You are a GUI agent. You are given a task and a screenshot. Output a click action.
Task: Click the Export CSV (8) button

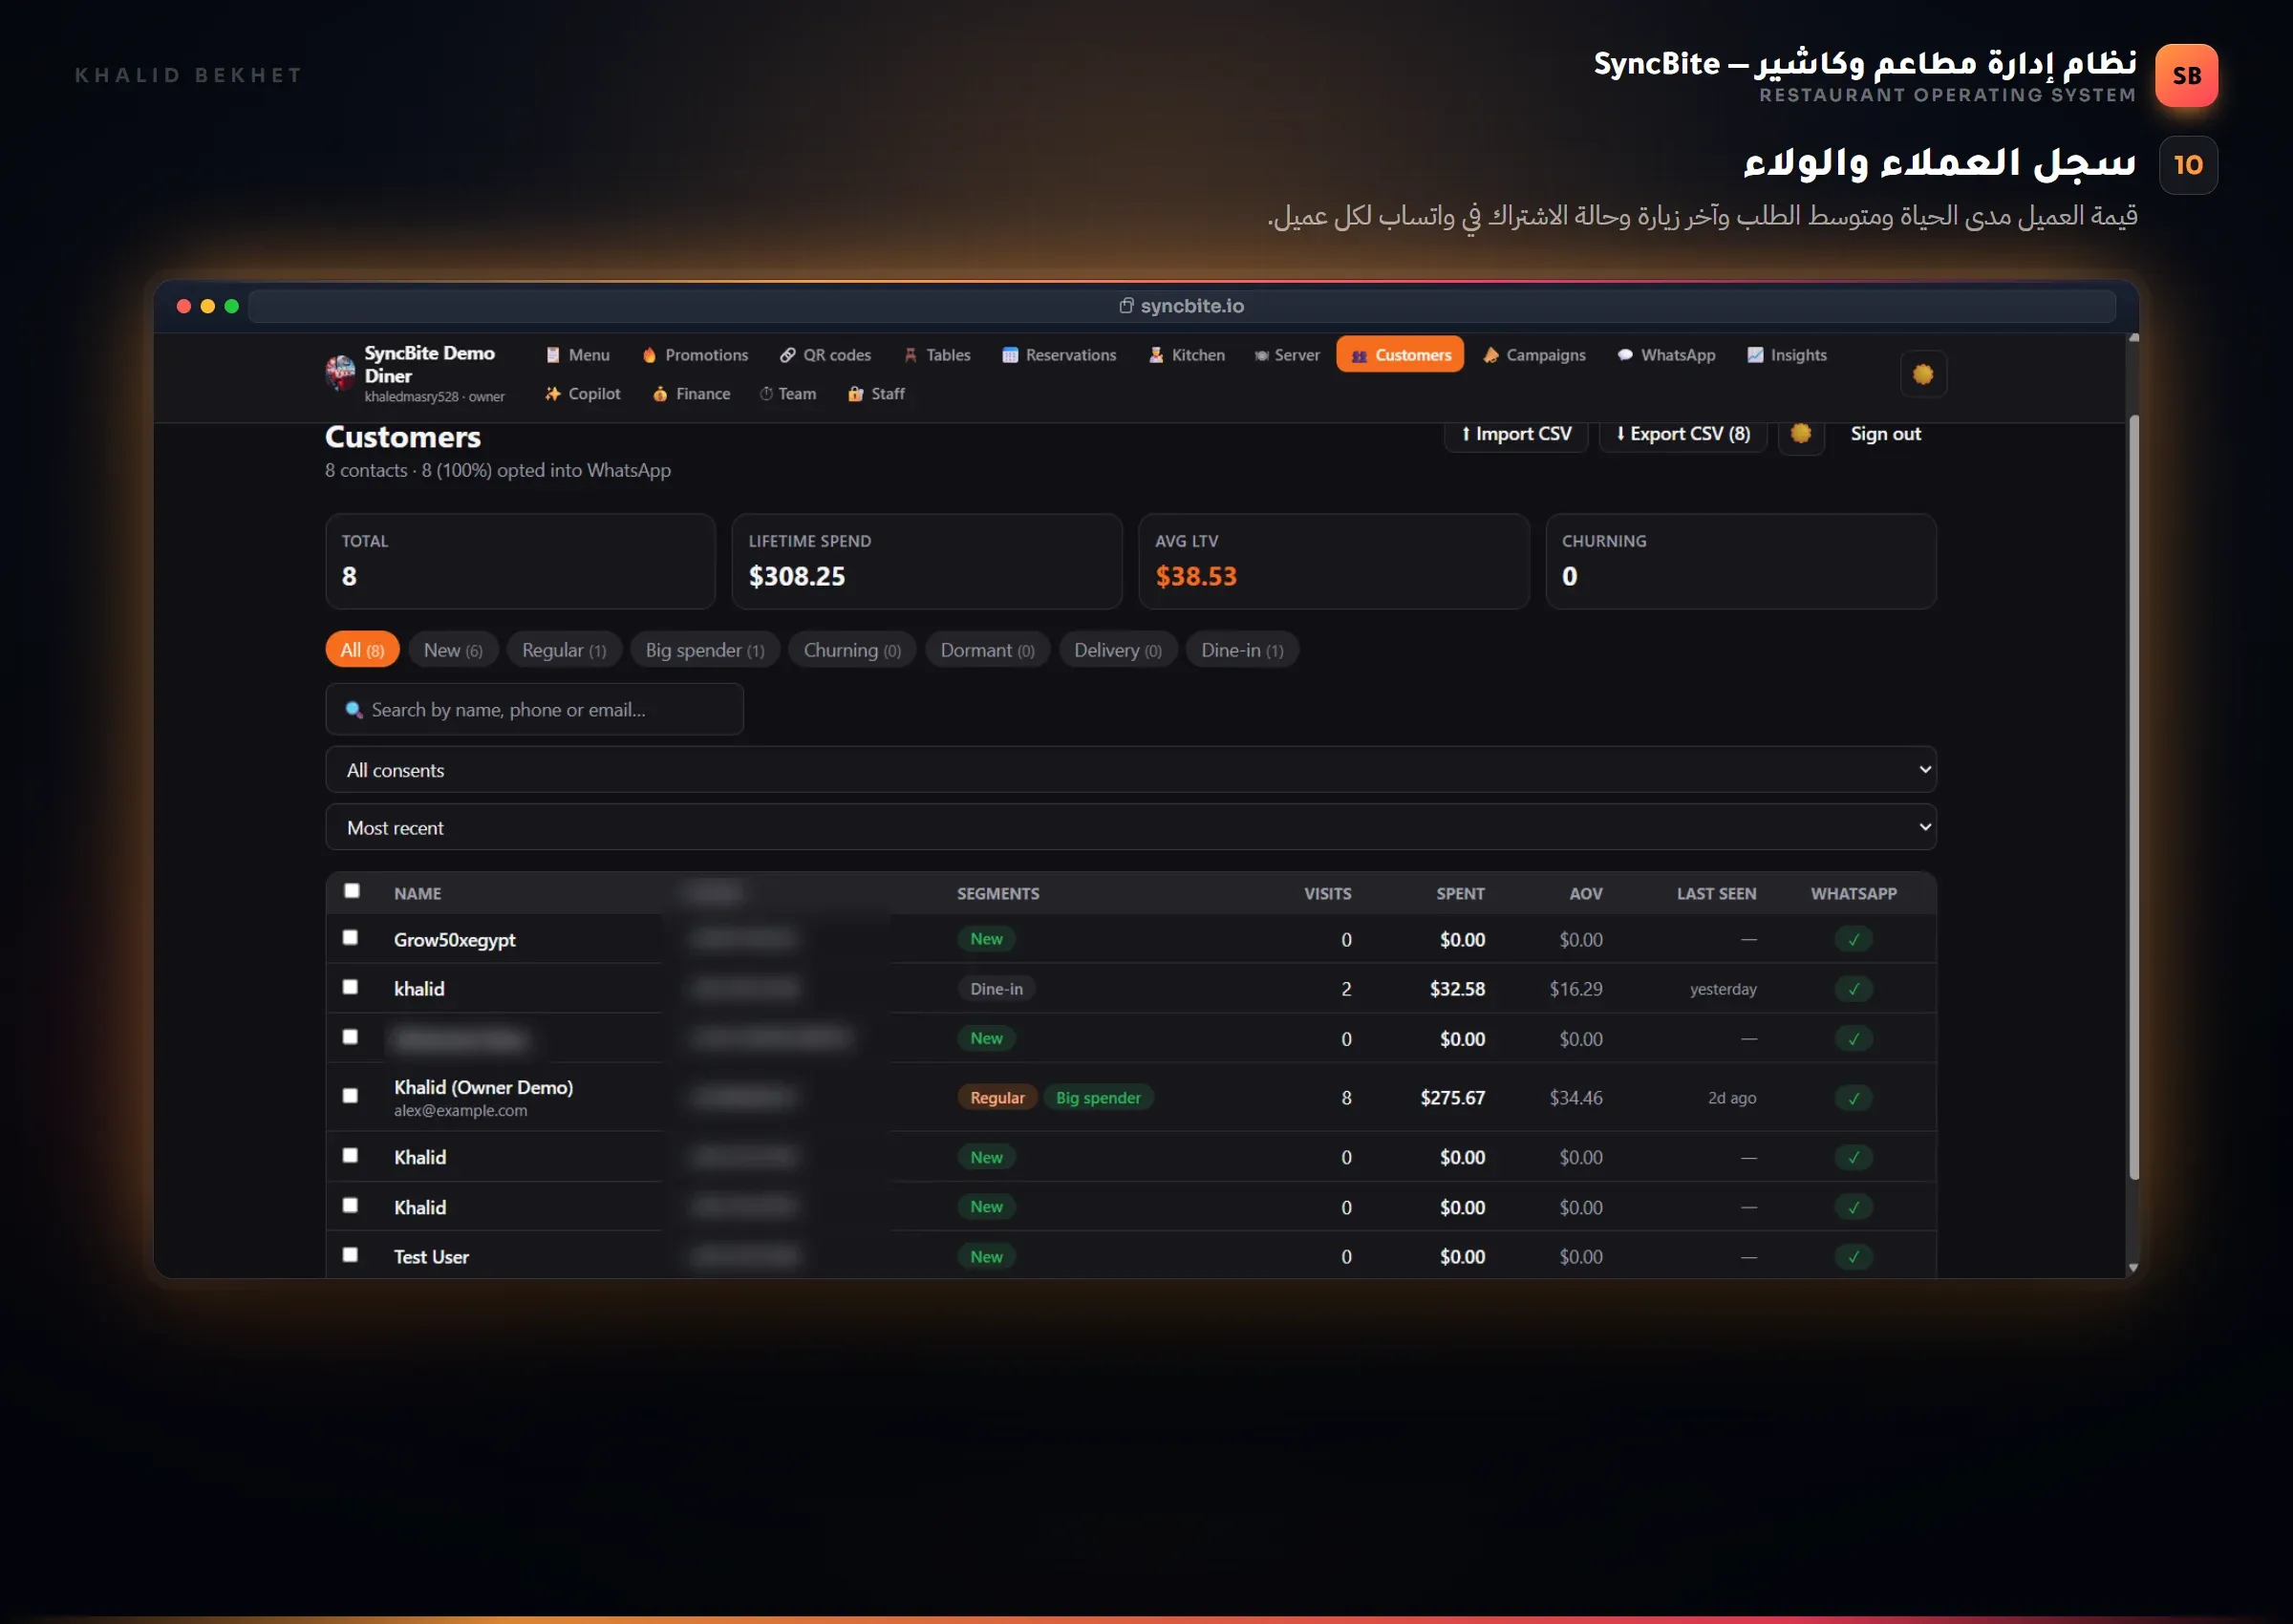[x=1683, y=434]
